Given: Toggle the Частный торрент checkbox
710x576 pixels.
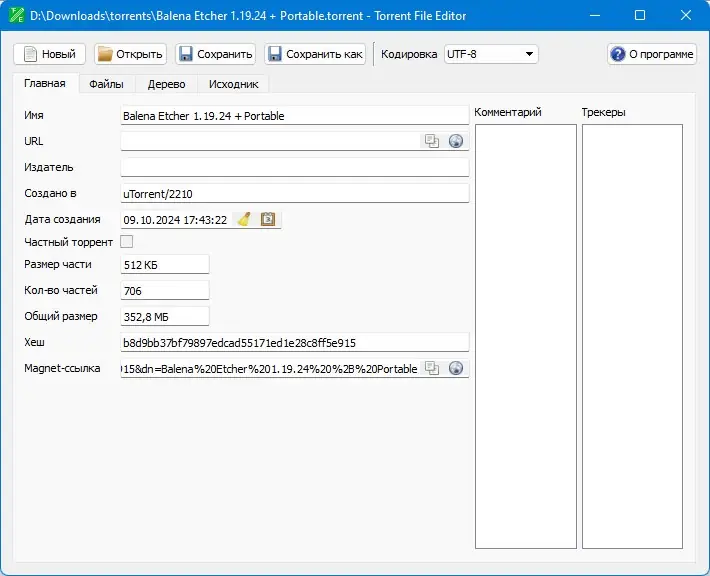Looking at the screenshot, I should (127, 241).
